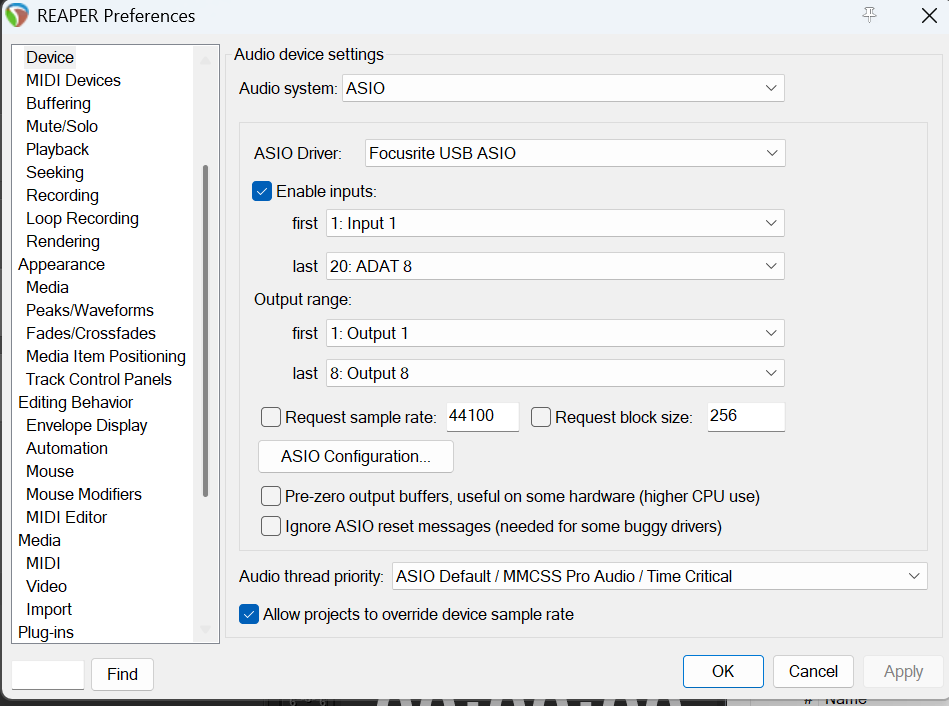Select Plug-ins category

(46, 633)
